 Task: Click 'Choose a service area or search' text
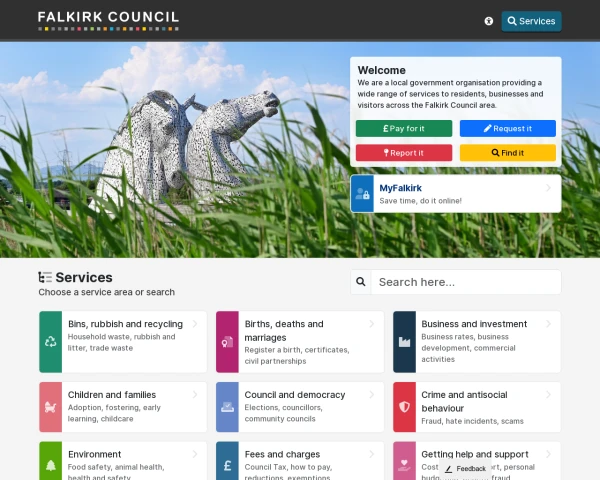coord(106,292)
